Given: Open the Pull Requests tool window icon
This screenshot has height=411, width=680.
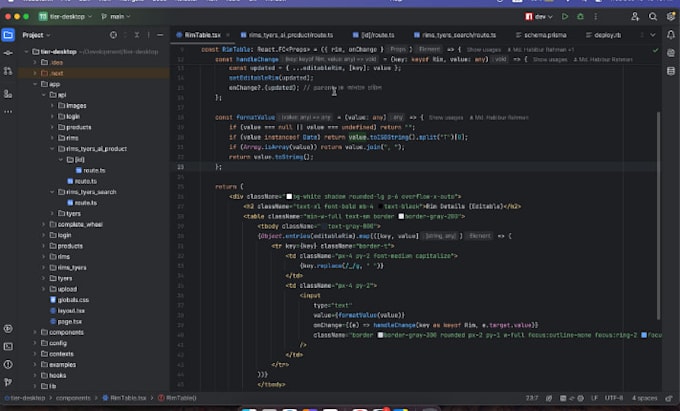Looking at the screenshot, I should pos(8,71).
